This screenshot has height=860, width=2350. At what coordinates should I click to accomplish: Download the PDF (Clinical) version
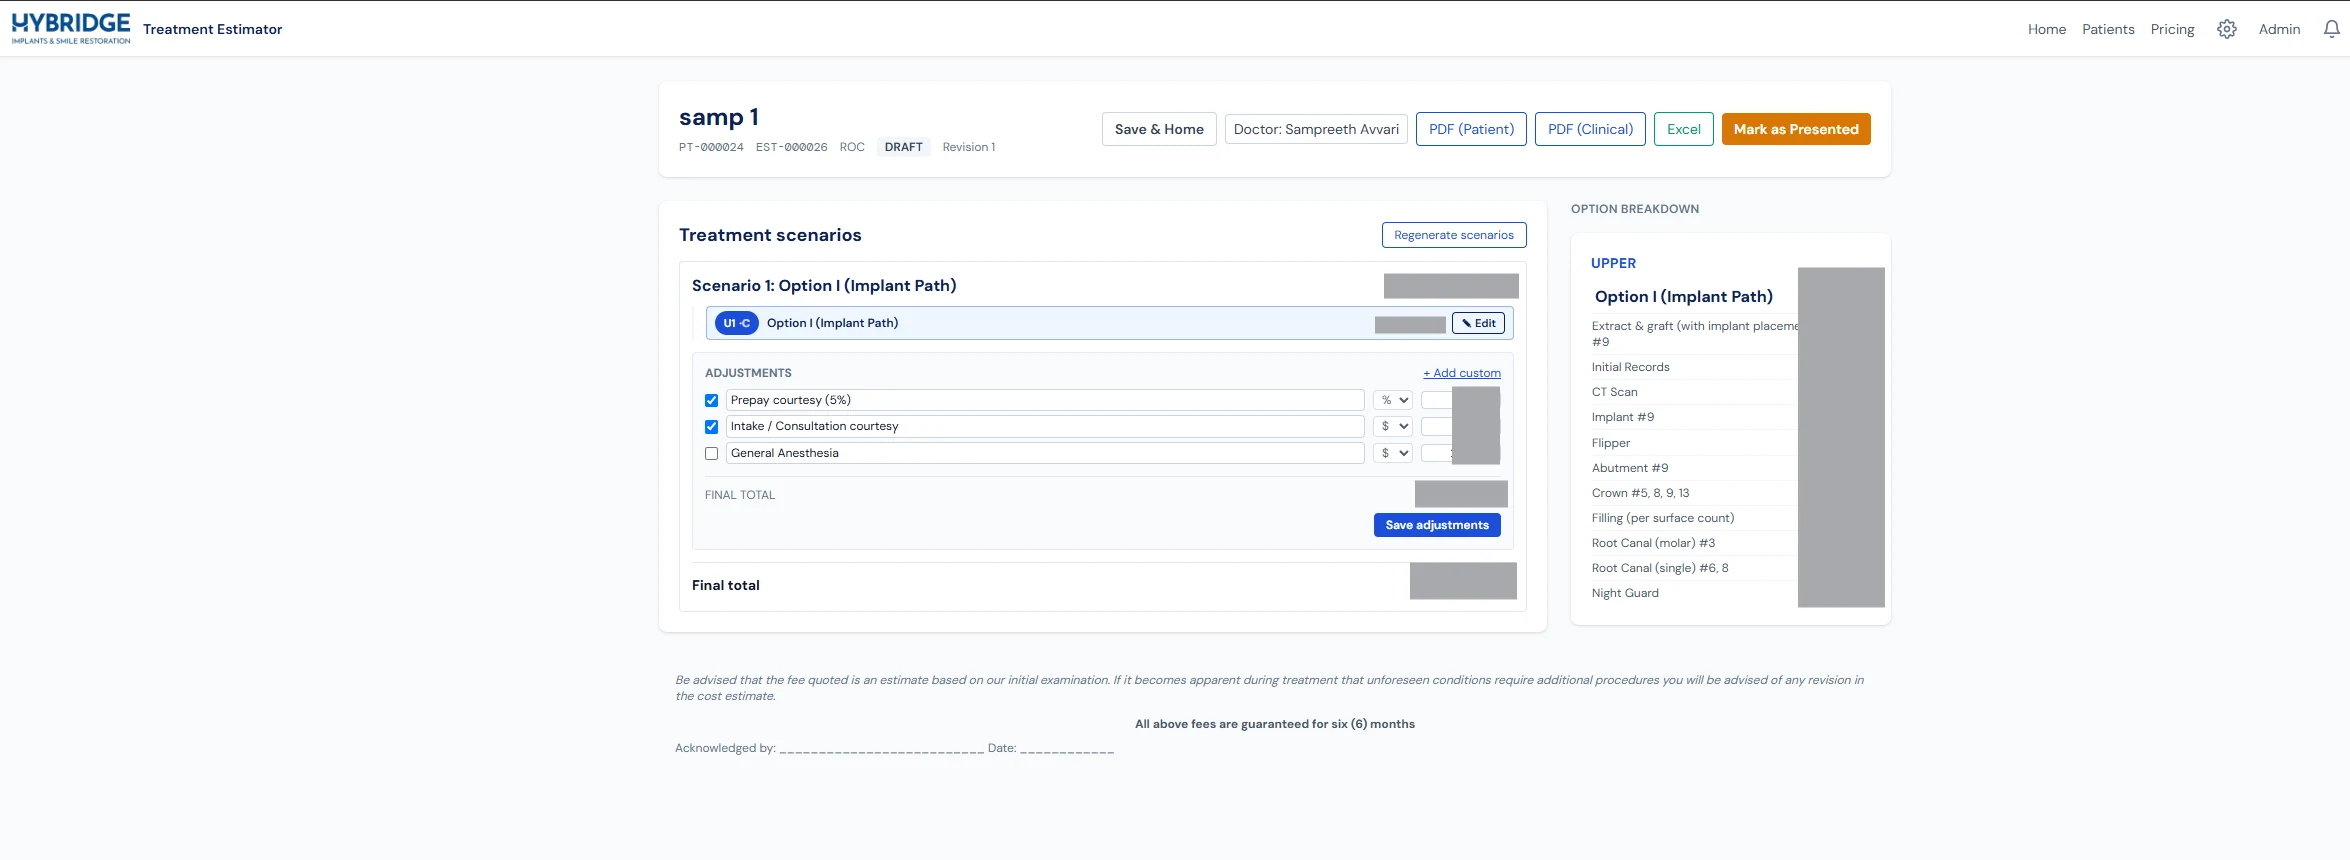(1590, 129)
